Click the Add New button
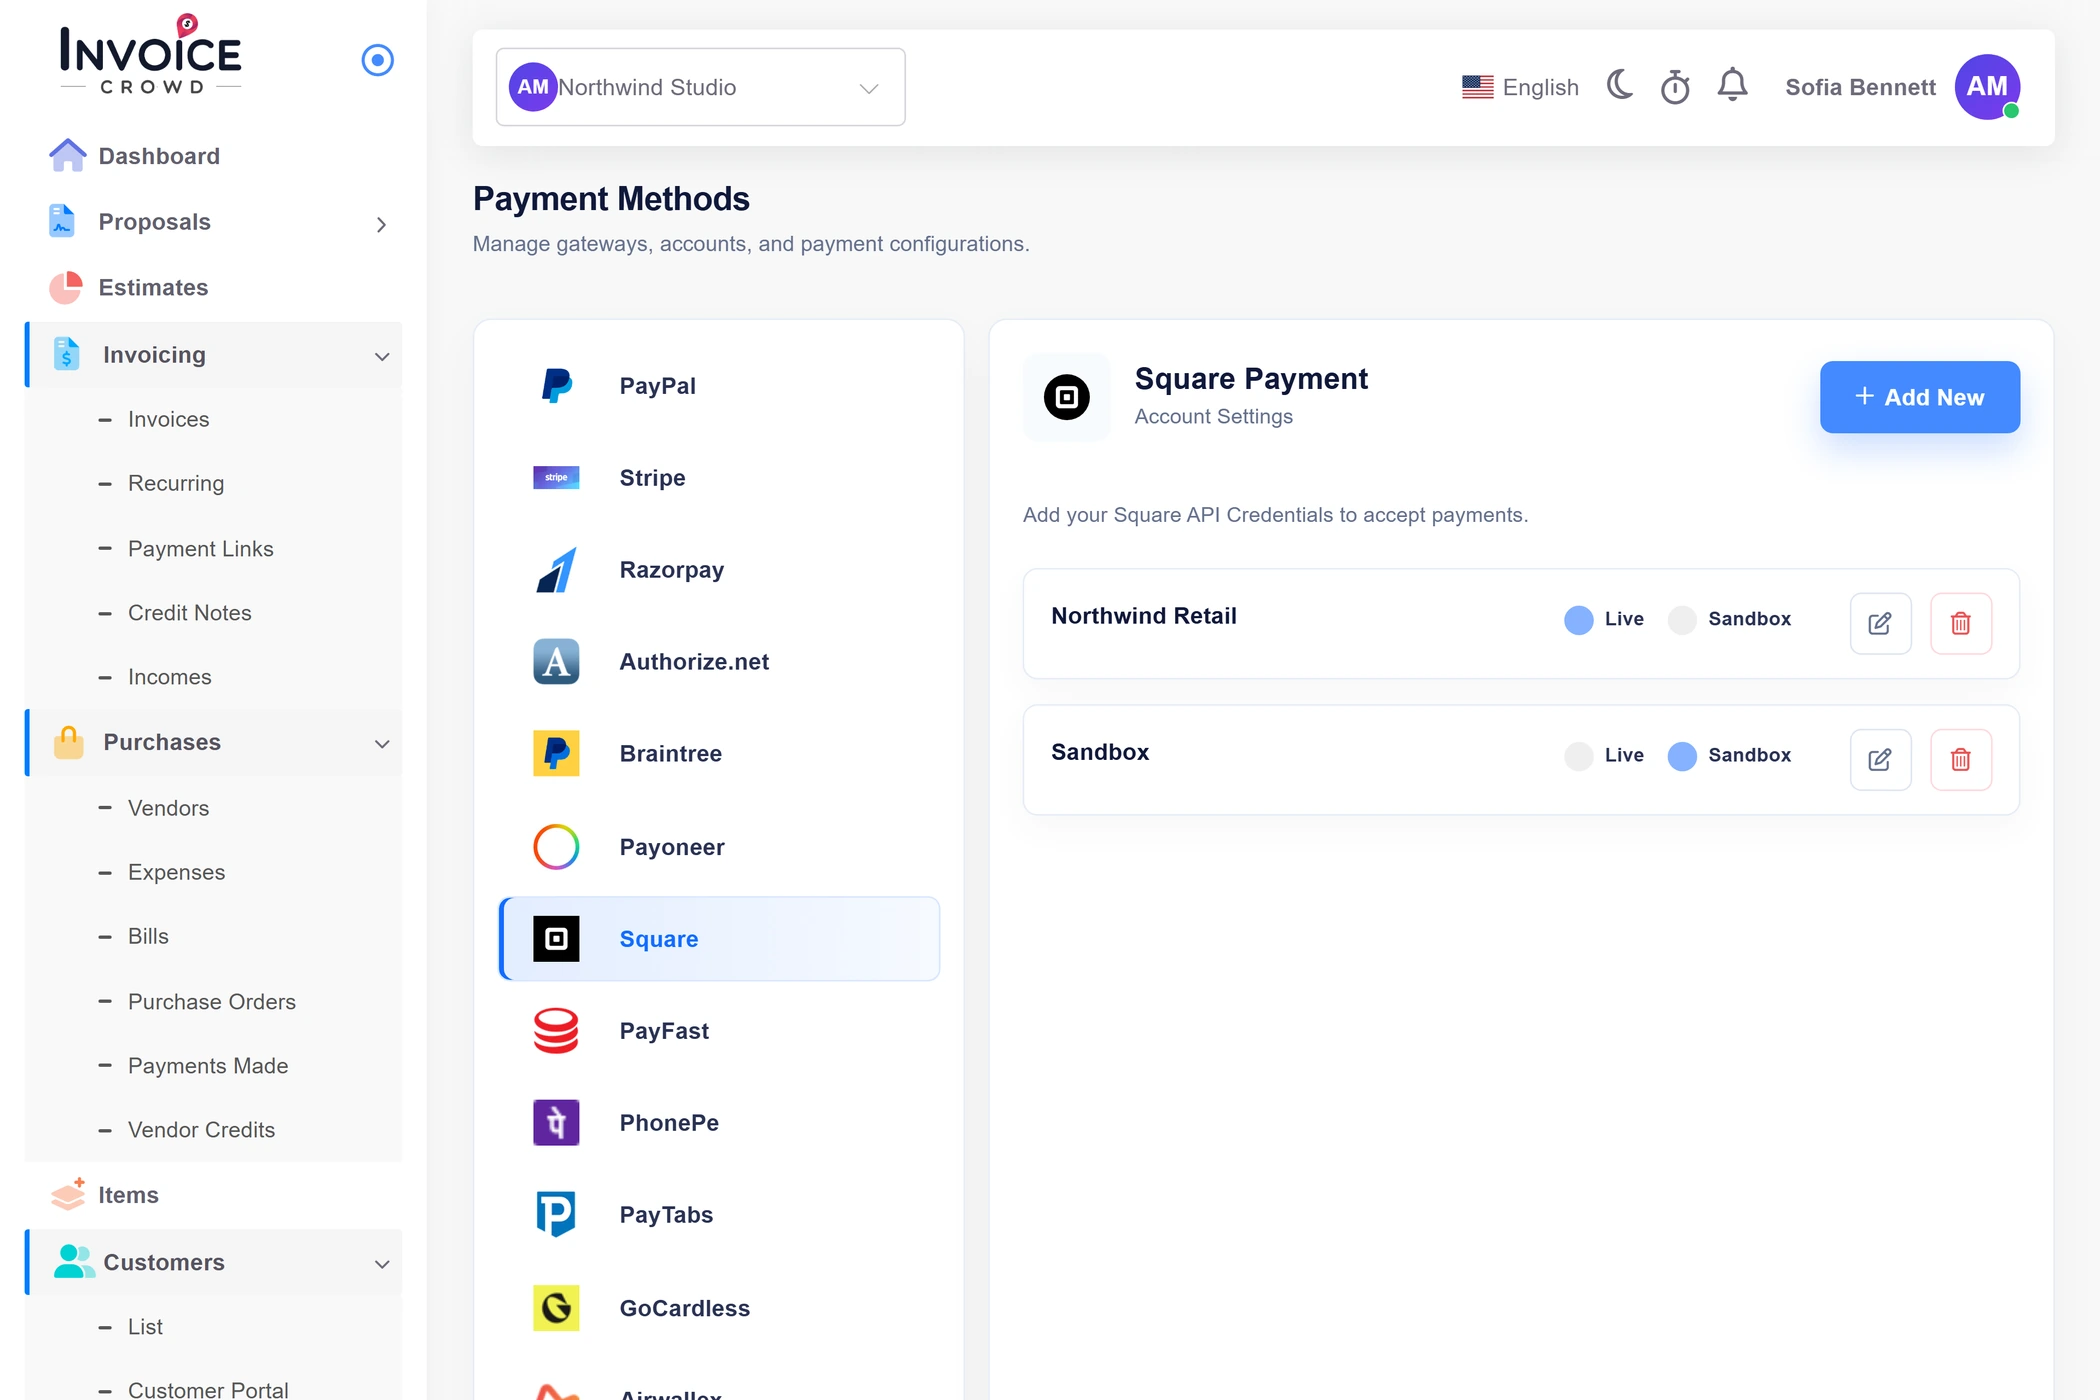The height and width of the screenshot is (1400, 2100). (x=1919, y=397)
